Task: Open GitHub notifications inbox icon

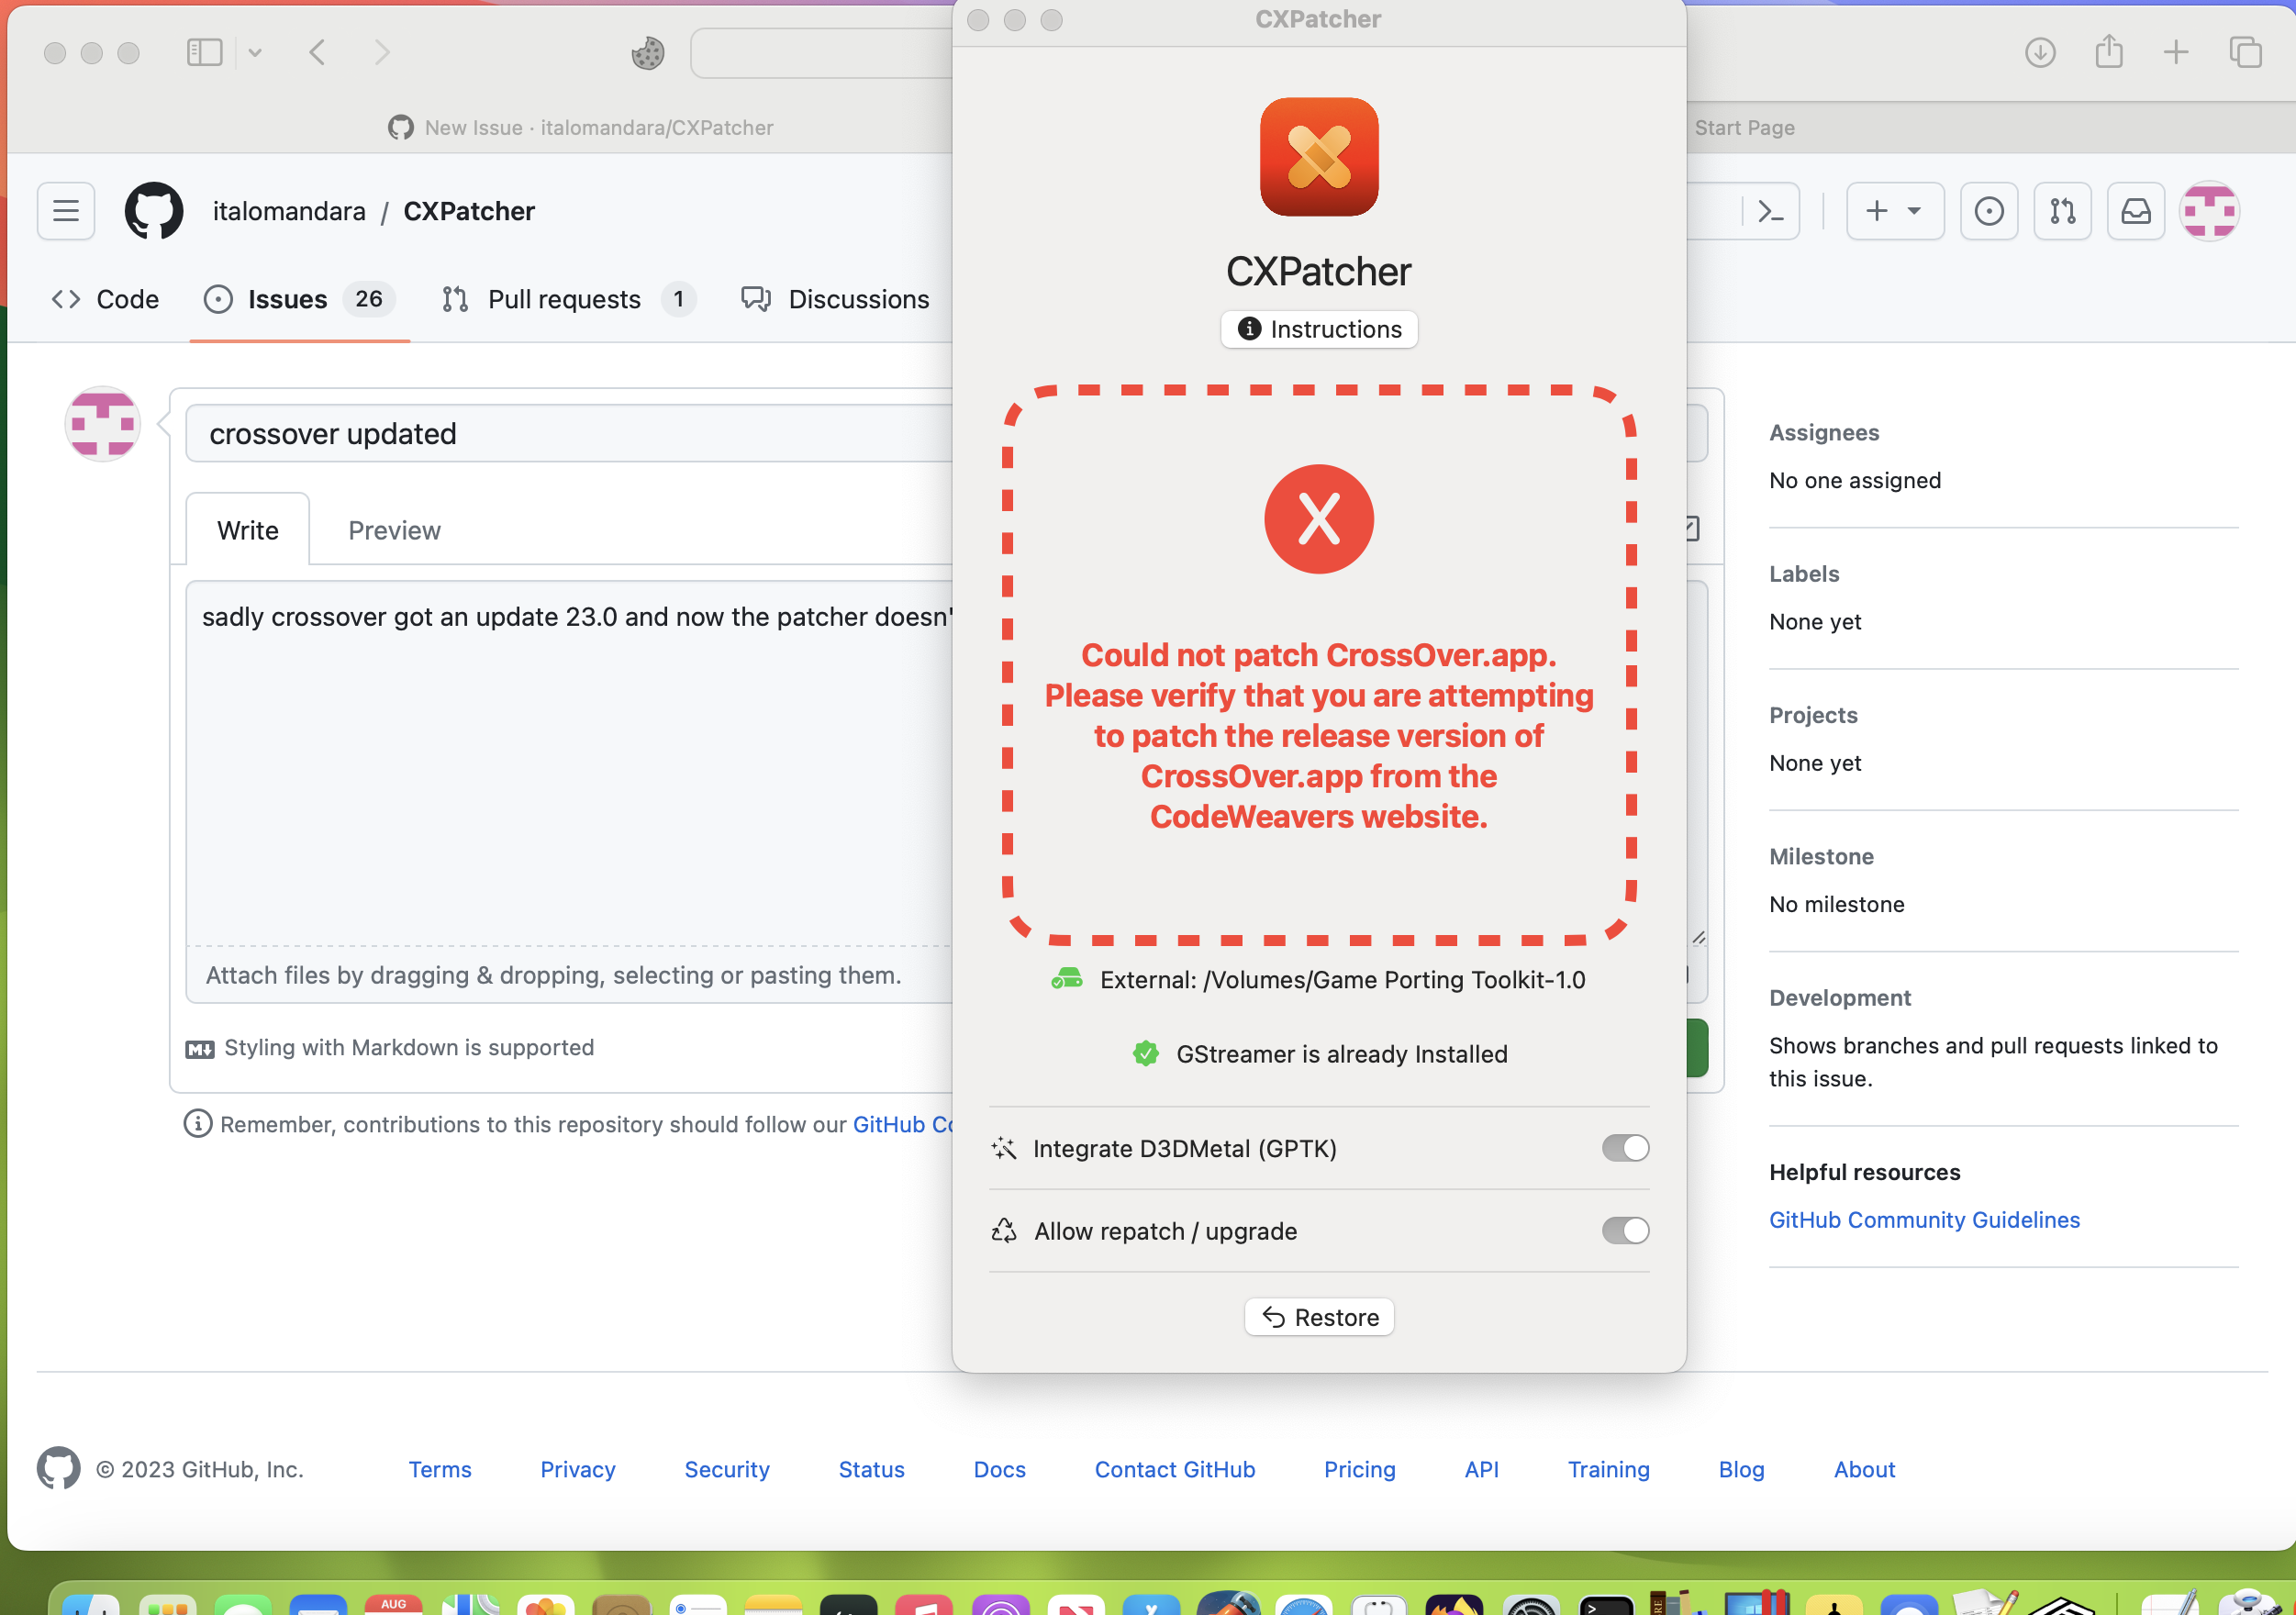Action: [x=2135, y=211]
